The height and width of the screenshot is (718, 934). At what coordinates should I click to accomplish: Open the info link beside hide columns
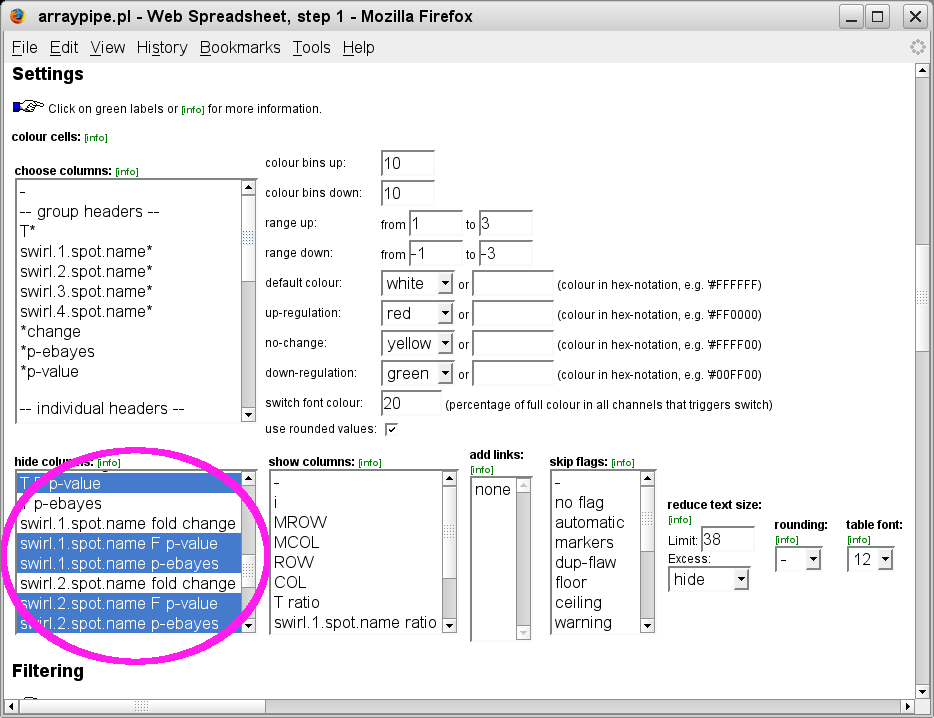[x=109, y=463]
